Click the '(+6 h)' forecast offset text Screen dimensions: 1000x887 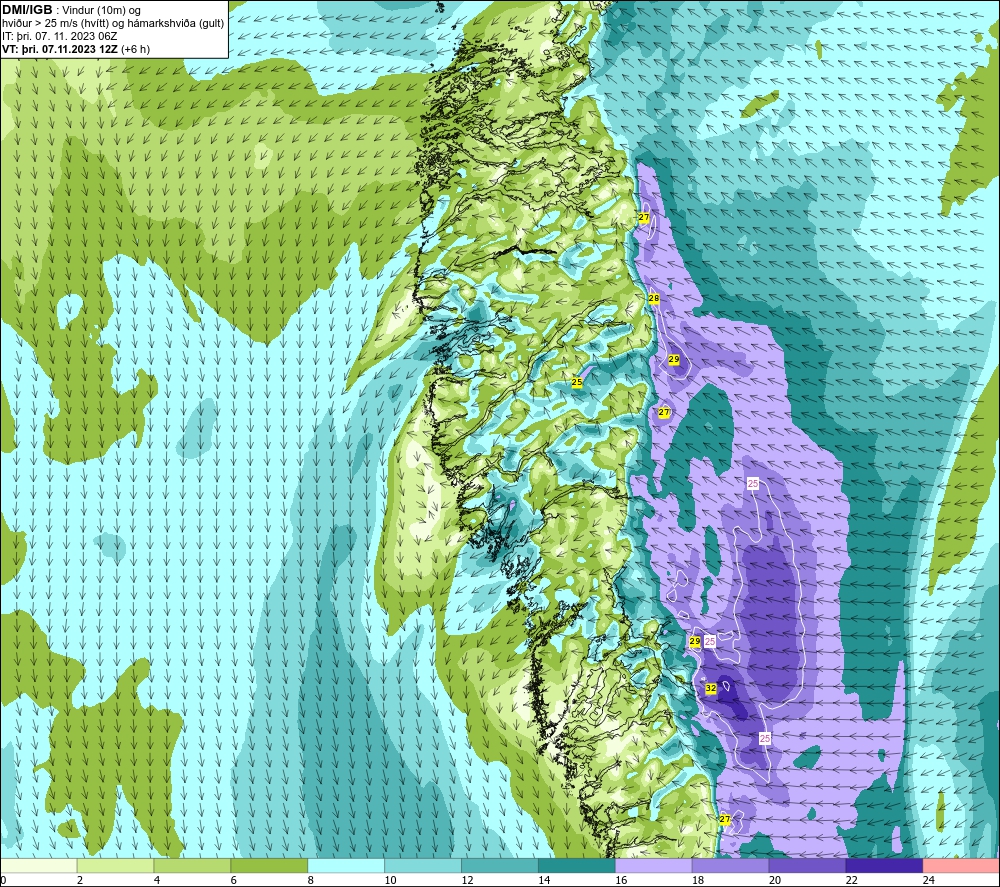tap(135, 49)
